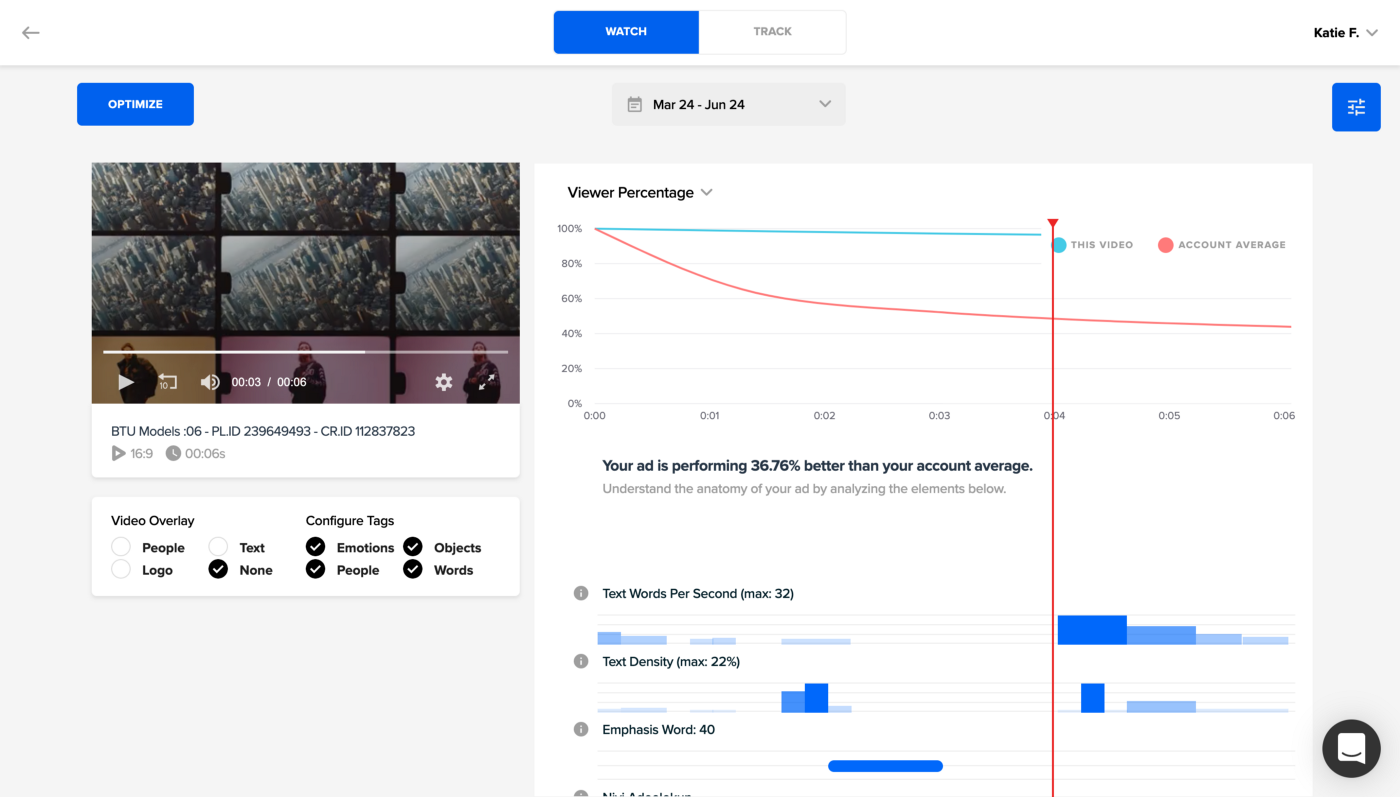Click the red playhead marker on chart
The image size is (1400, 797).
pos(1053,223)
